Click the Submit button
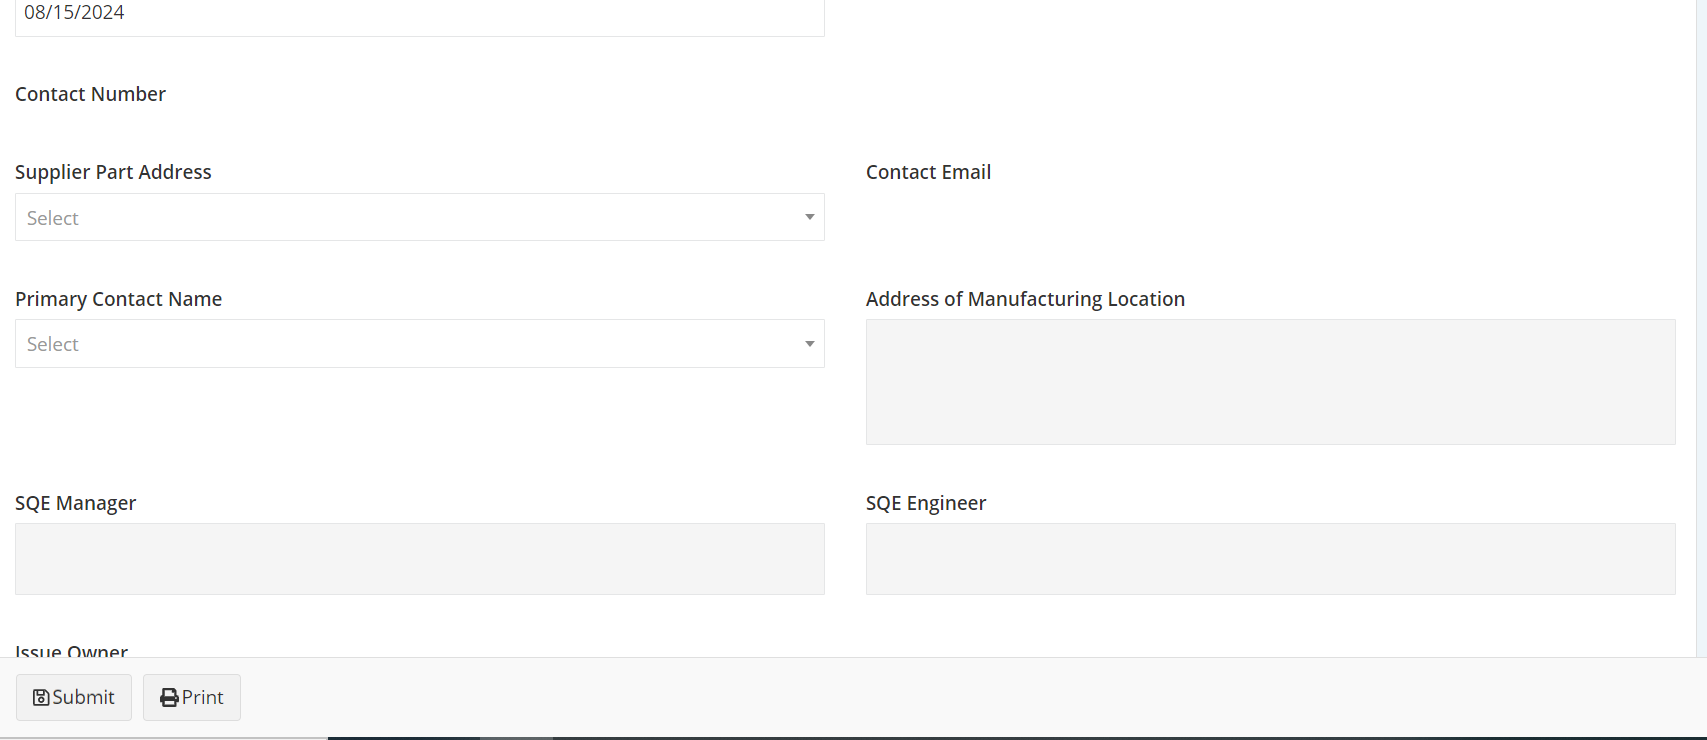1707x740 pixels. 74,697
